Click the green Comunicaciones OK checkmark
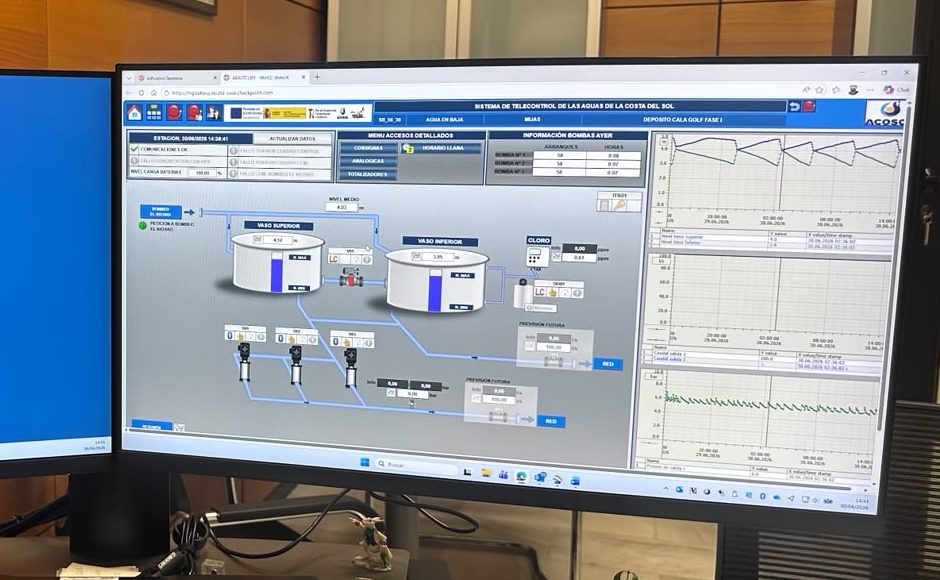 [134, 149]
